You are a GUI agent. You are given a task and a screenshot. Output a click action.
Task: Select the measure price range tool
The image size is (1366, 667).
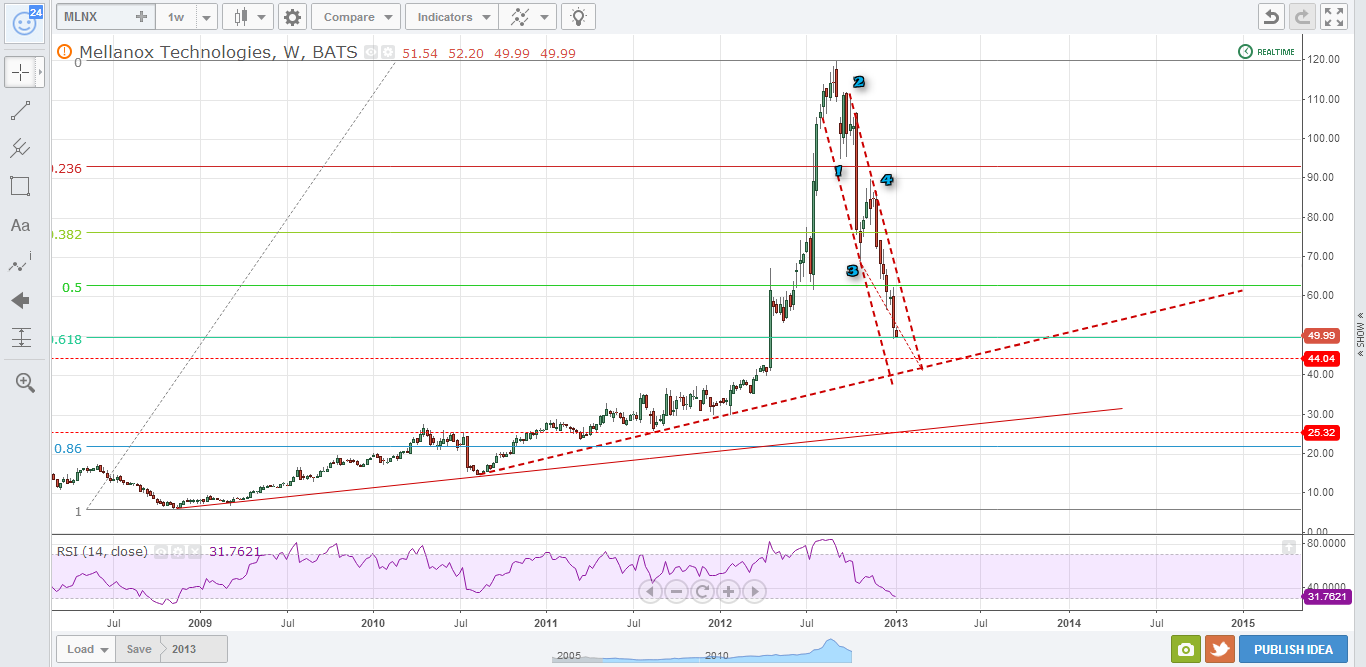pyautogui.click(x=20, y=338)
